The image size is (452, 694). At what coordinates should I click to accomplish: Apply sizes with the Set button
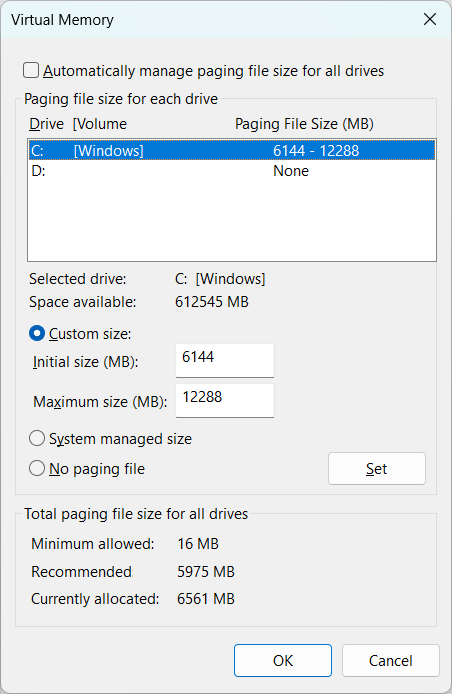point(377,469)
